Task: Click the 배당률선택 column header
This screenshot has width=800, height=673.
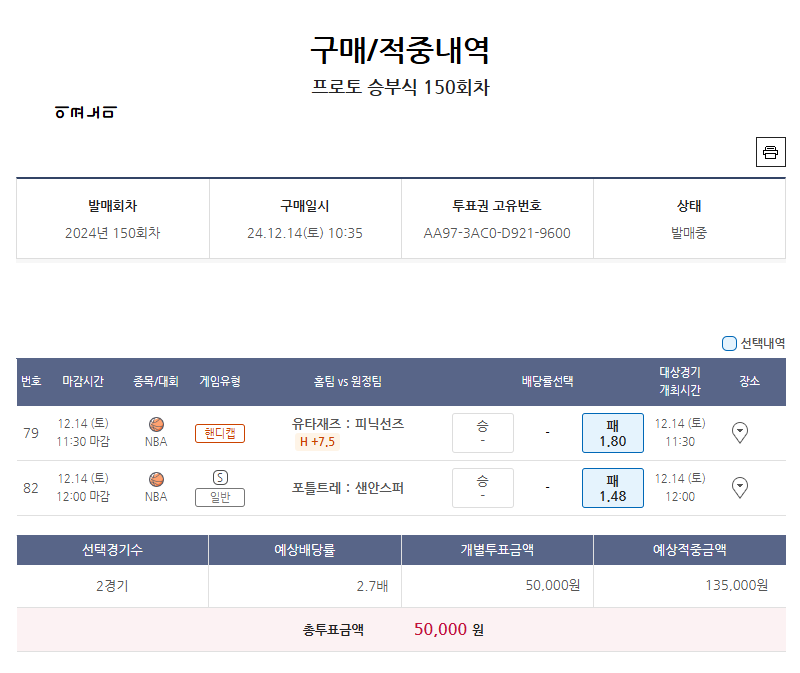Action: 547,381
